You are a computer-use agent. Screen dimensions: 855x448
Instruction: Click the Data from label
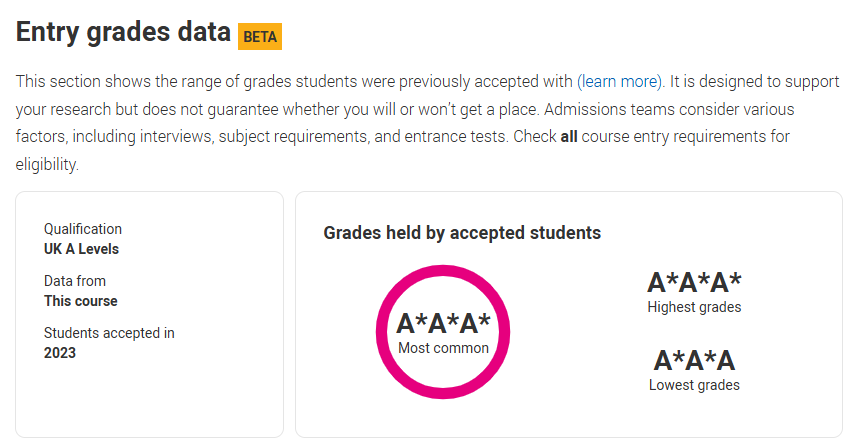click(75, 281)
